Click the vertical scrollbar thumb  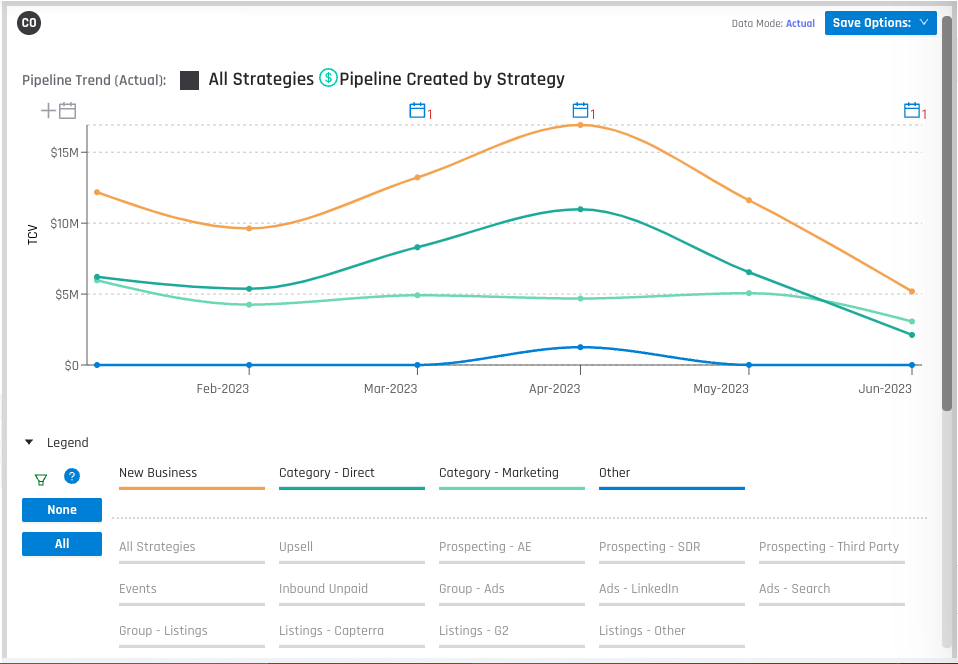(947, 214)
